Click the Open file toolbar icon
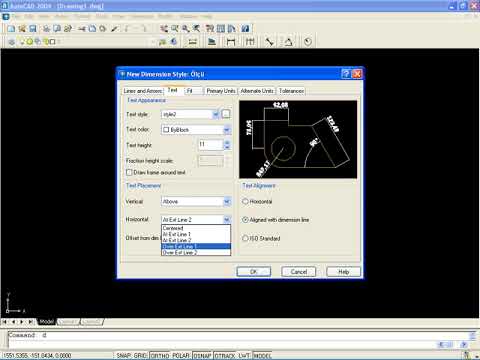This screenshot has height=360, width=480. pos(22,29)
